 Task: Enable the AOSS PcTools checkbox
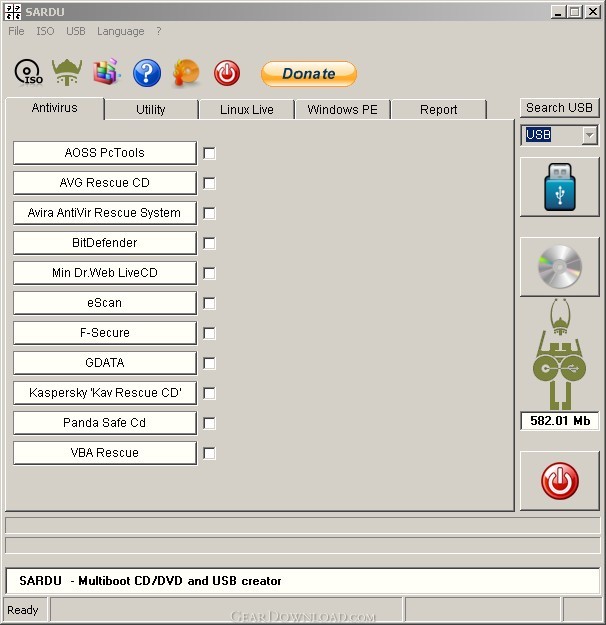point(209,153)
